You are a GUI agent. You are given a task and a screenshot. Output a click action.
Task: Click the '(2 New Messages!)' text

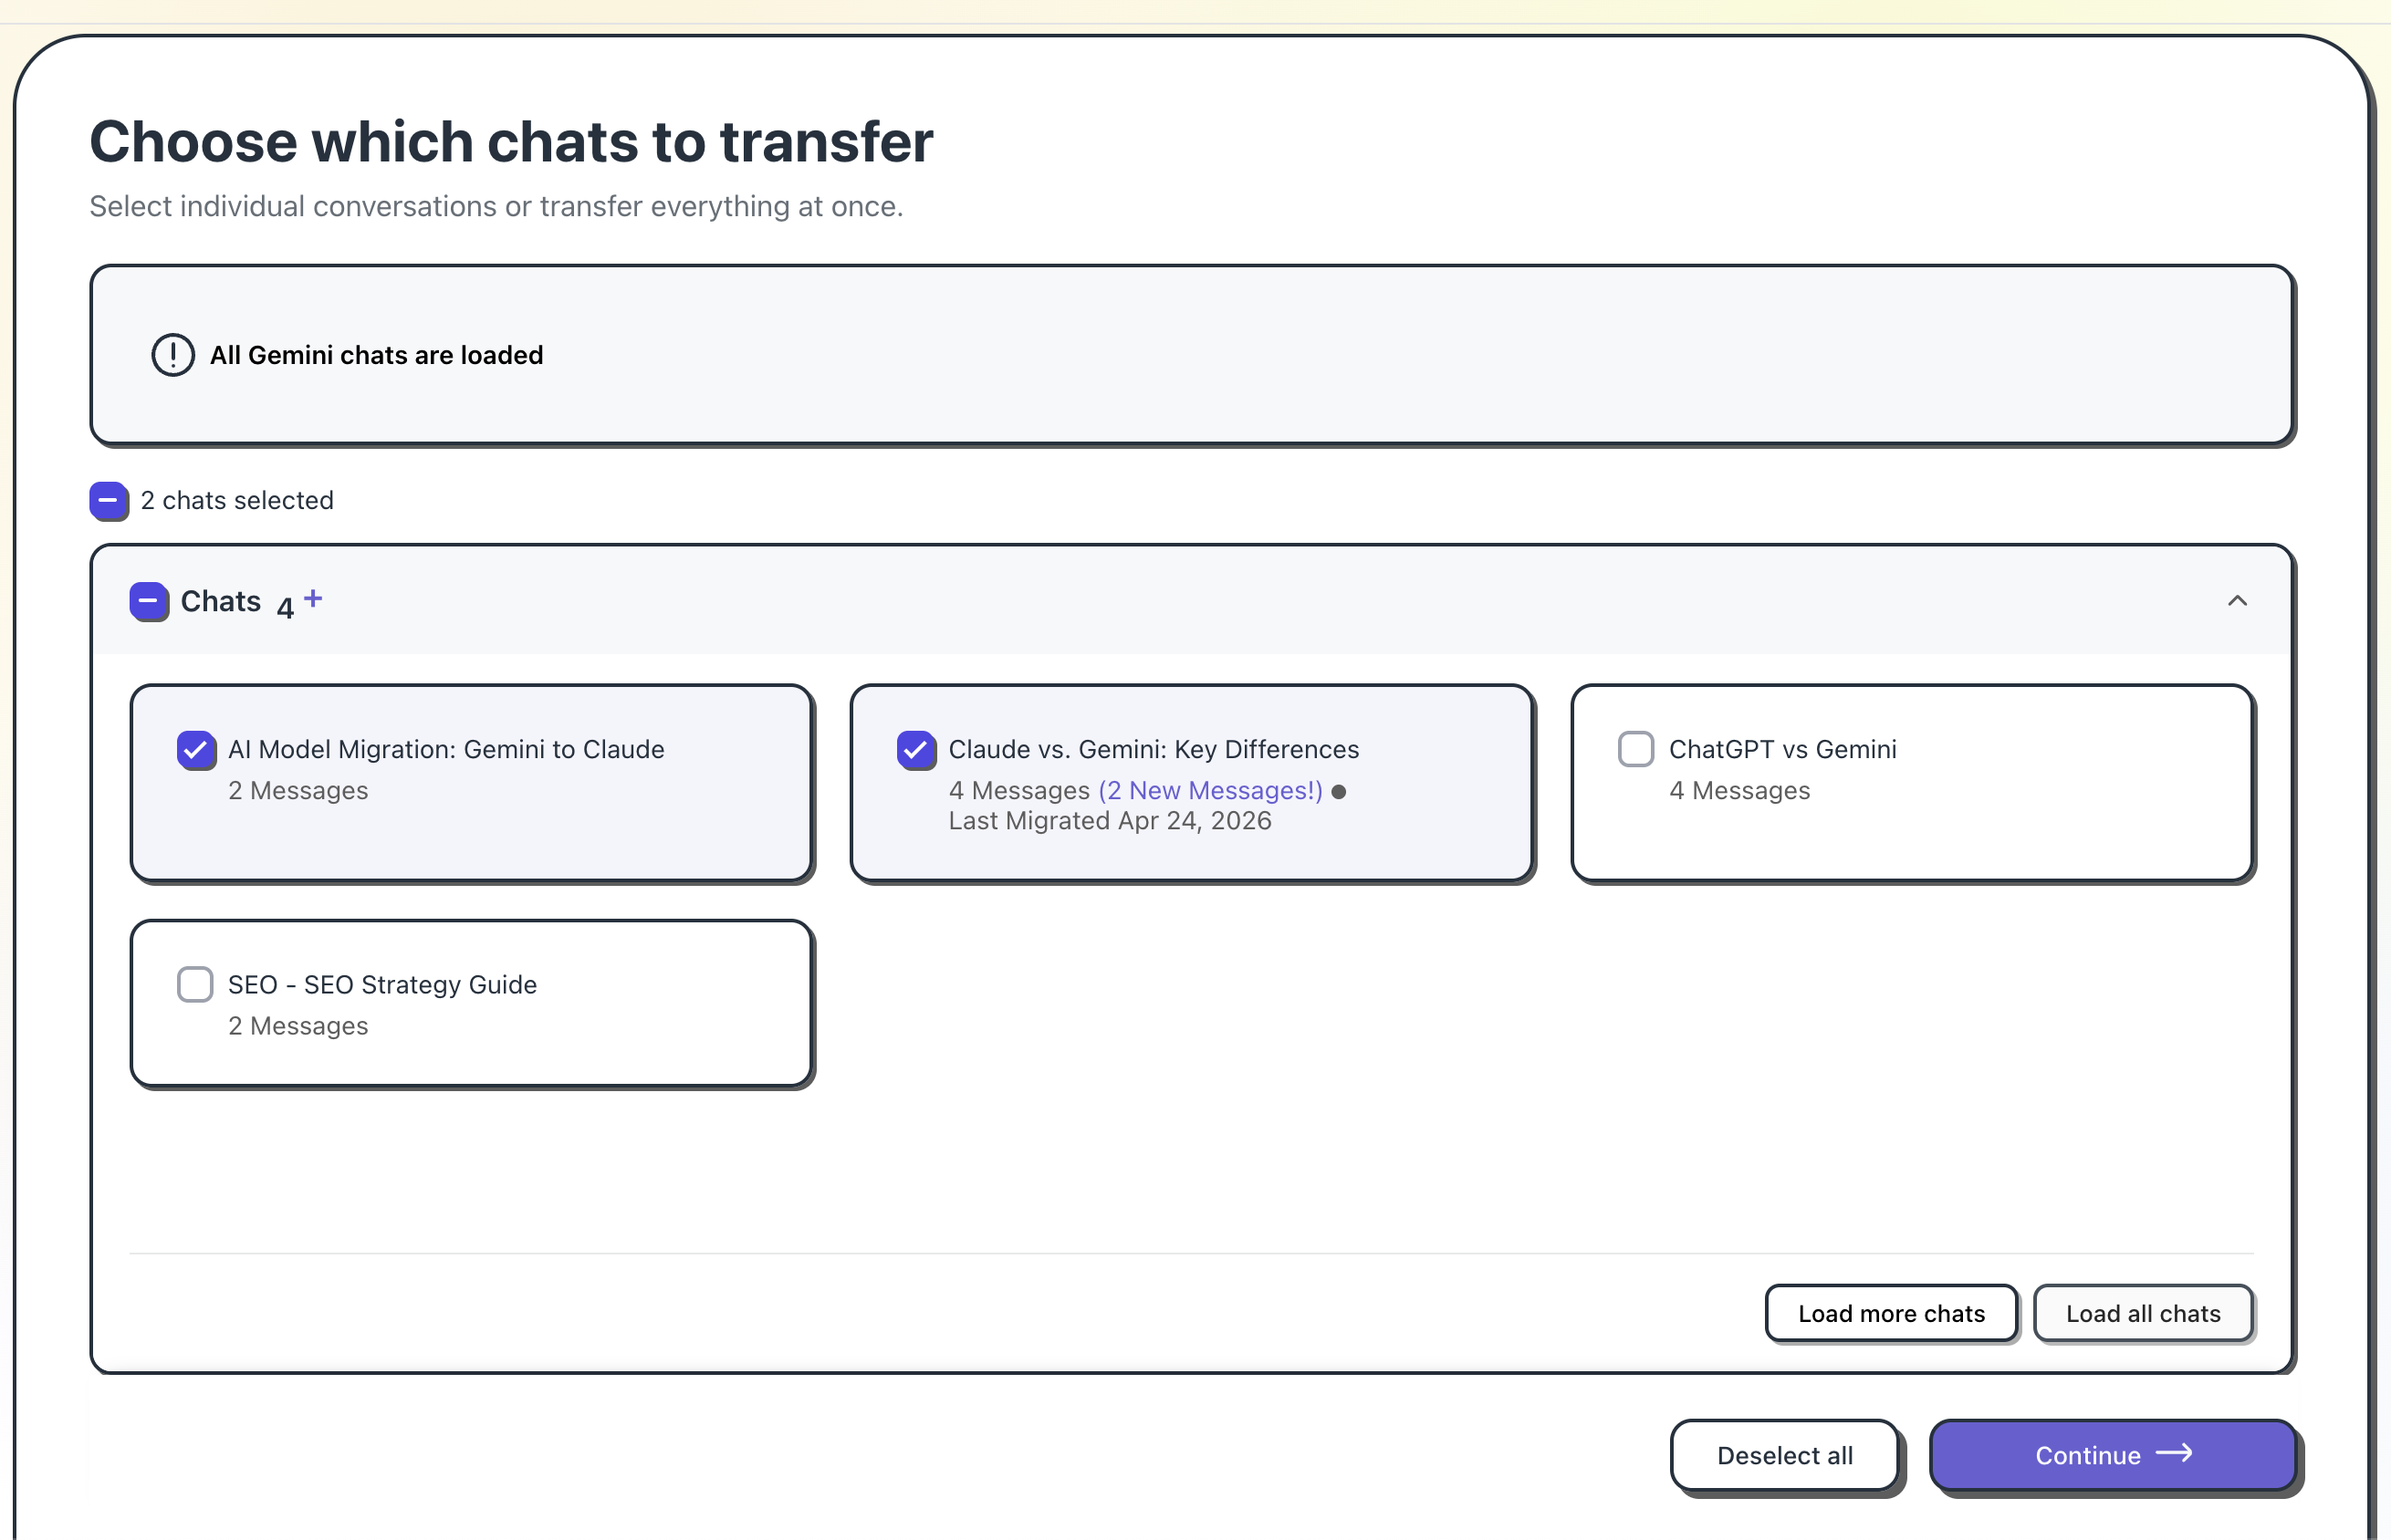tap(1210, 791)
